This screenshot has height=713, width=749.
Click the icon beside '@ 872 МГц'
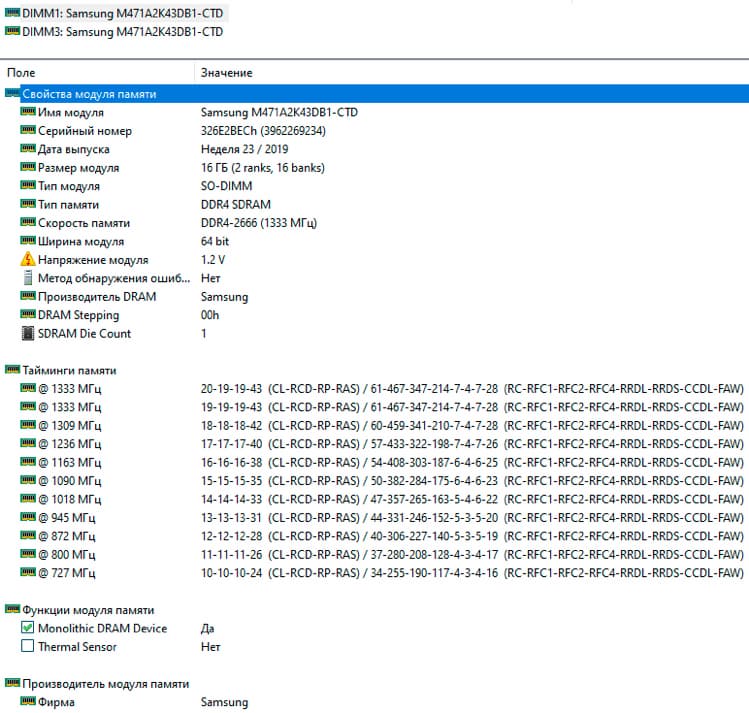(28, 535)
